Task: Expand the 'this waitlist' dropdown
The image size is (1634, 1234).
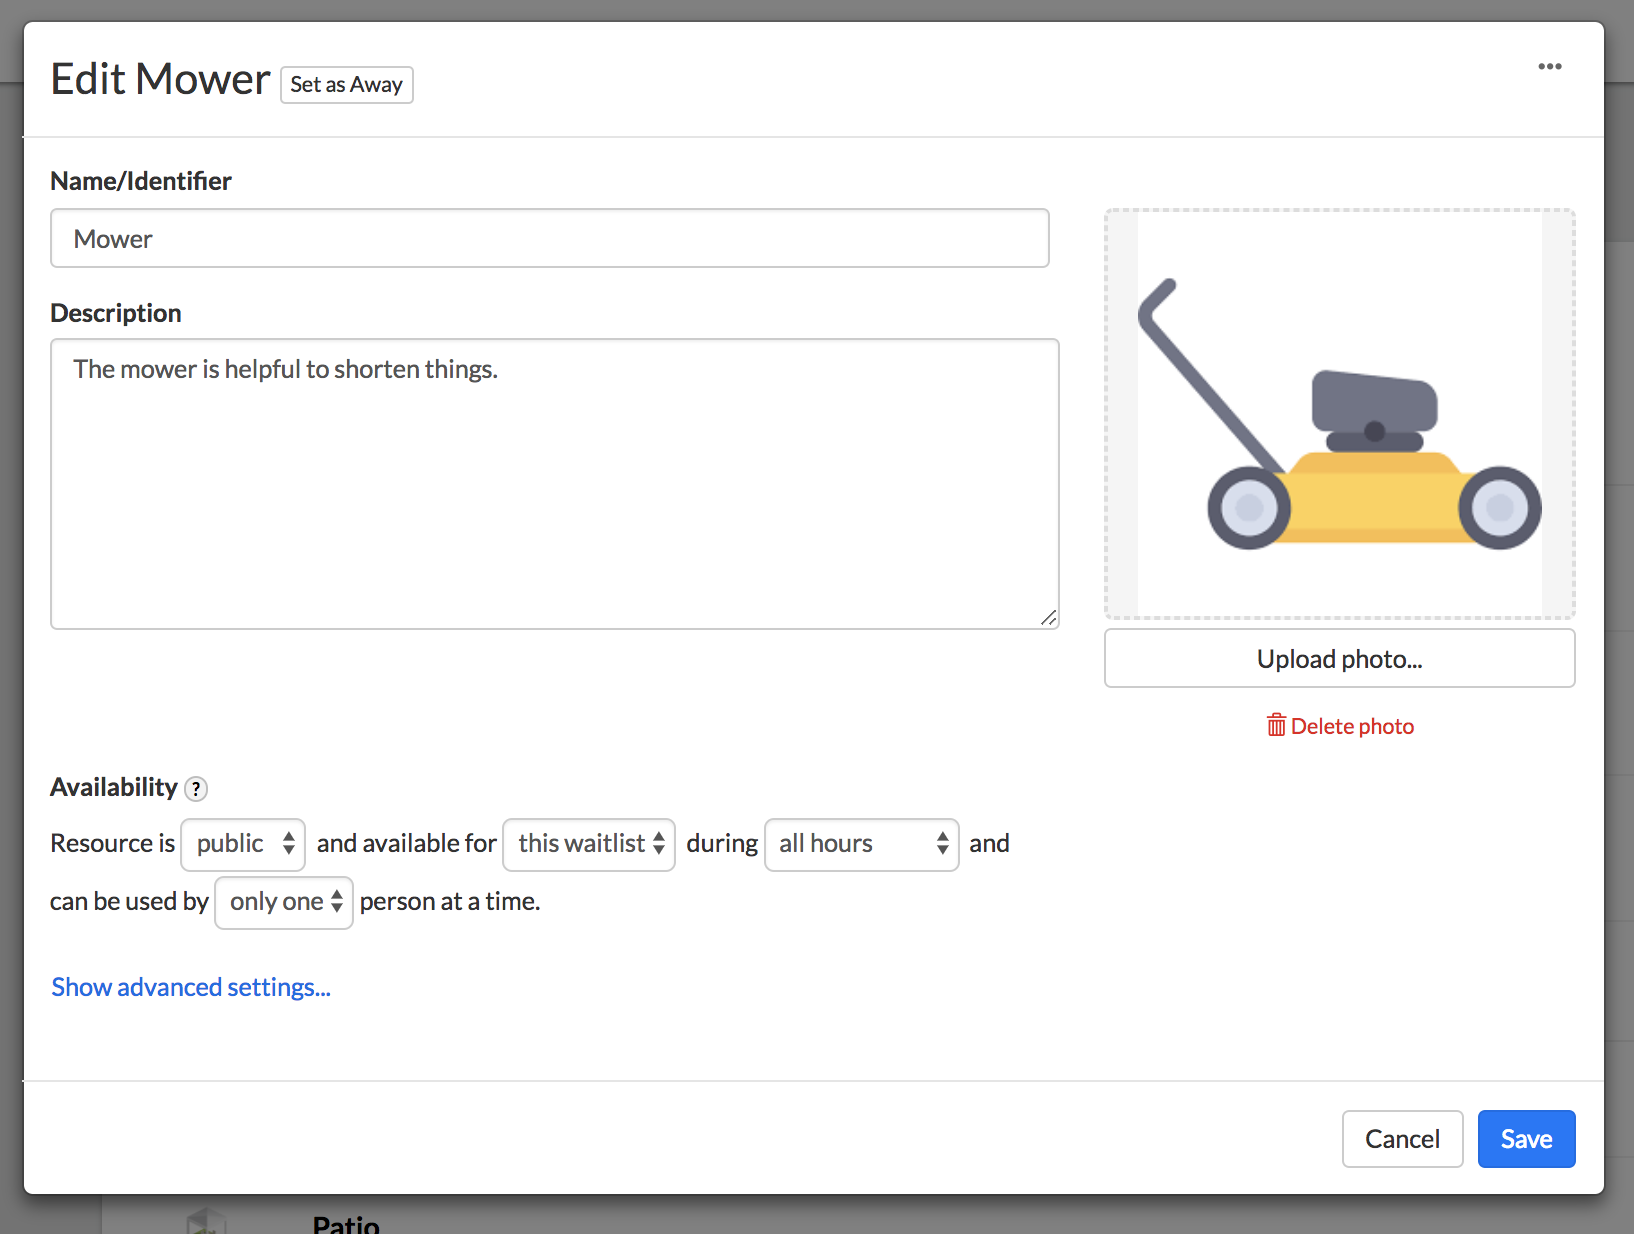Action: click(x=589, y=844)
